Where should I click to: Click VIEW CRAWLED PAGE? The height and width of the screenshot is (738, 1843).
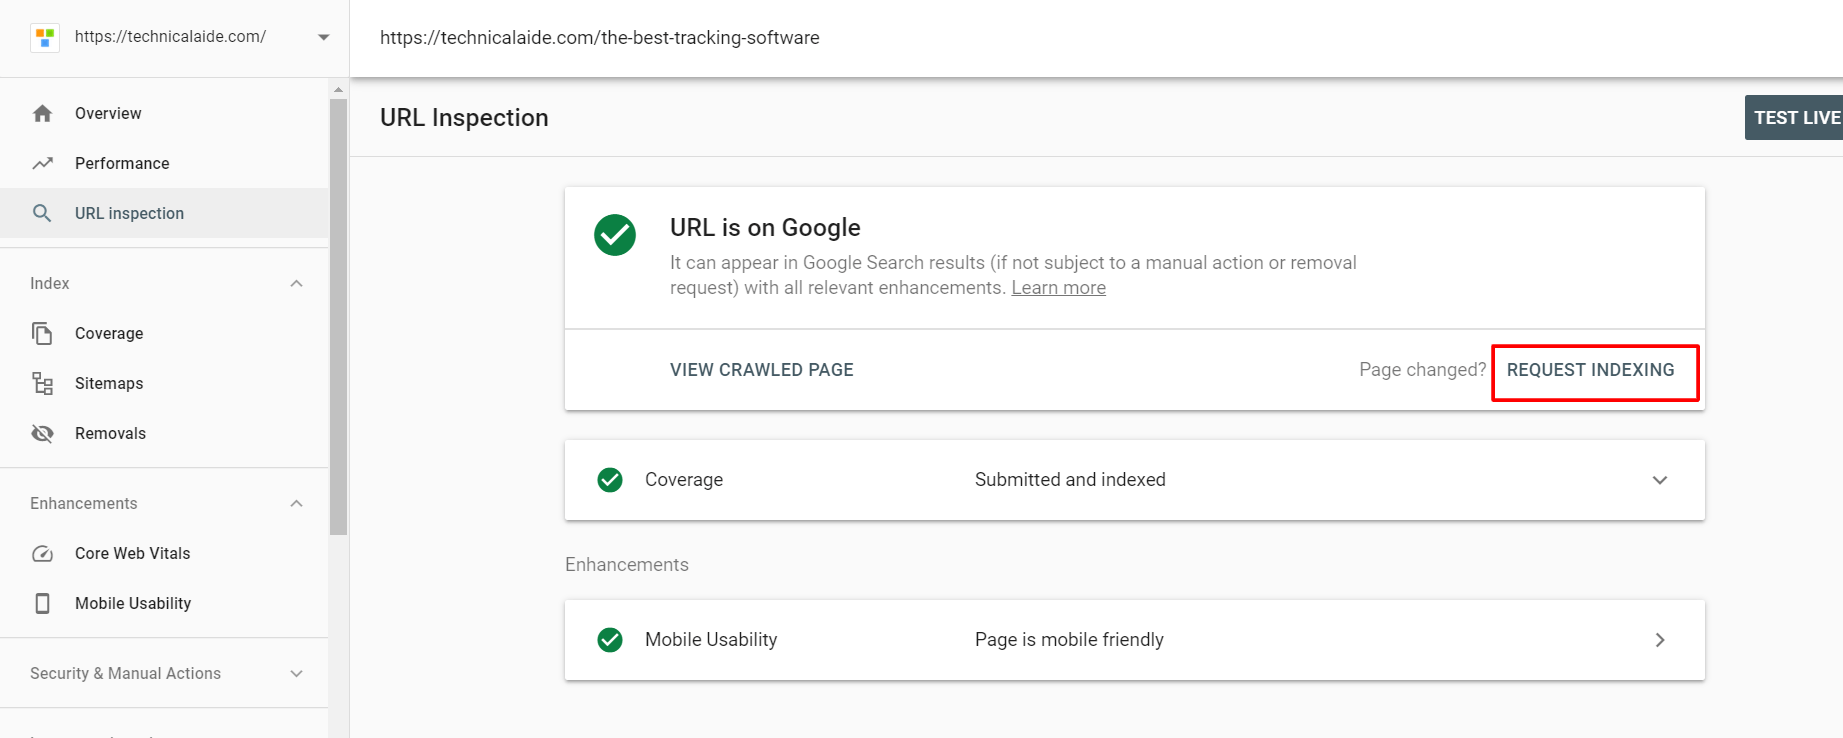(762, 370)
